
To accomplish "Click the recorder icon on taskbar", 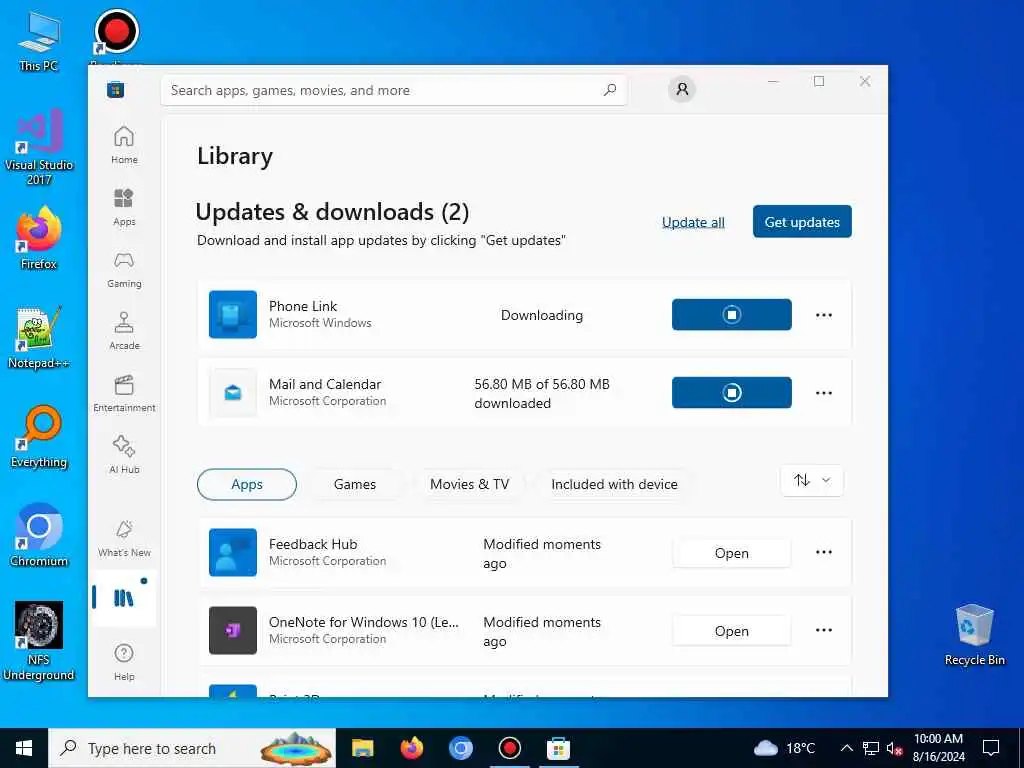I will click(x=509, y=748).
